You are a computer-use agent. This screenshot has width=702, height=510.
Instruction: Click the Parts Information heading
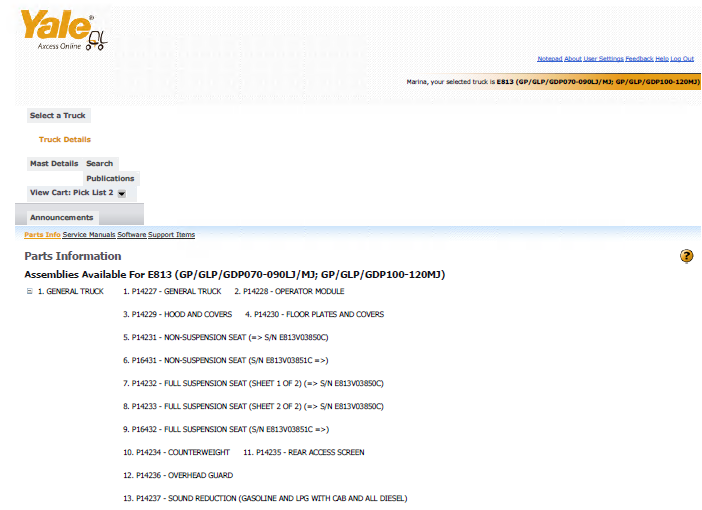click(x=73, y=256)
